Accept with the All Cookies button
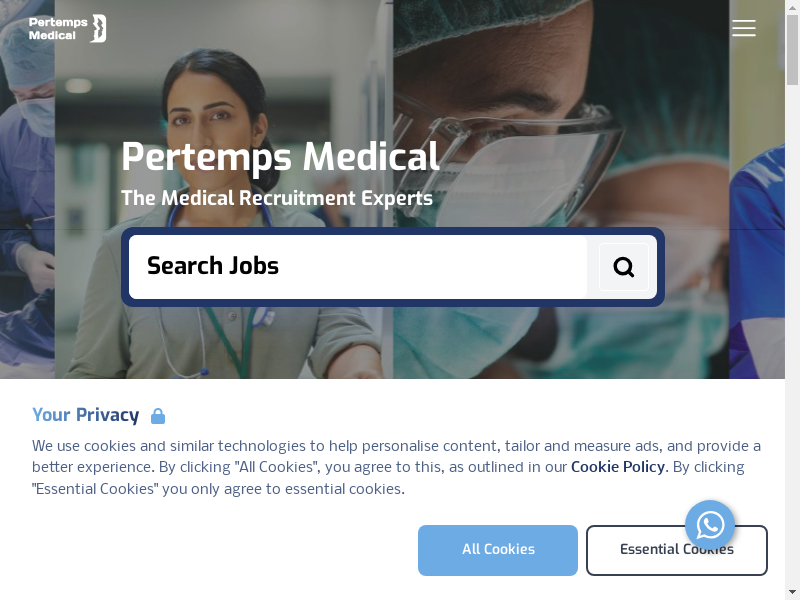The height and width of the screenshot is (600, 800). coord(498,550)
